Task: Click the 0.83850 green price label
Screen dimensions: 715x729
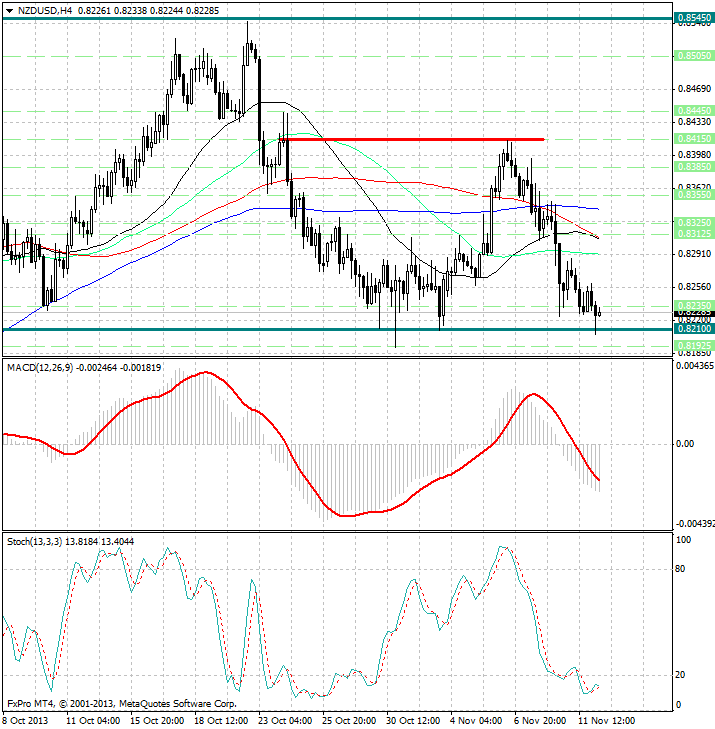Action: pyautogui.click(x=694, y=166)
